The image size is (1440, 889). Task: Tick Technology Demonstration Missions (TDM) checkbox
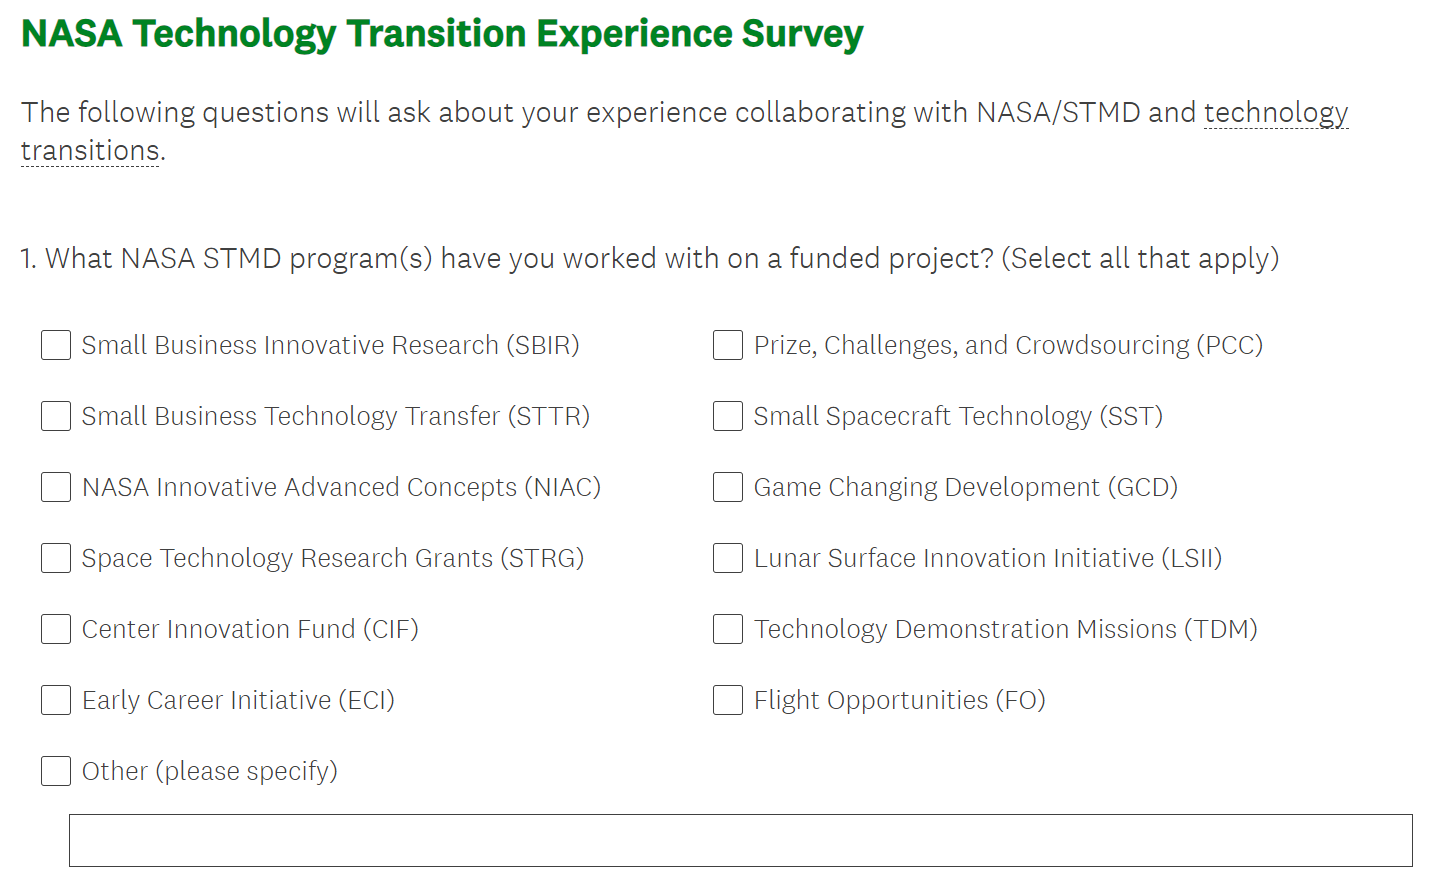pyautogui.click(x=728, y=629)
